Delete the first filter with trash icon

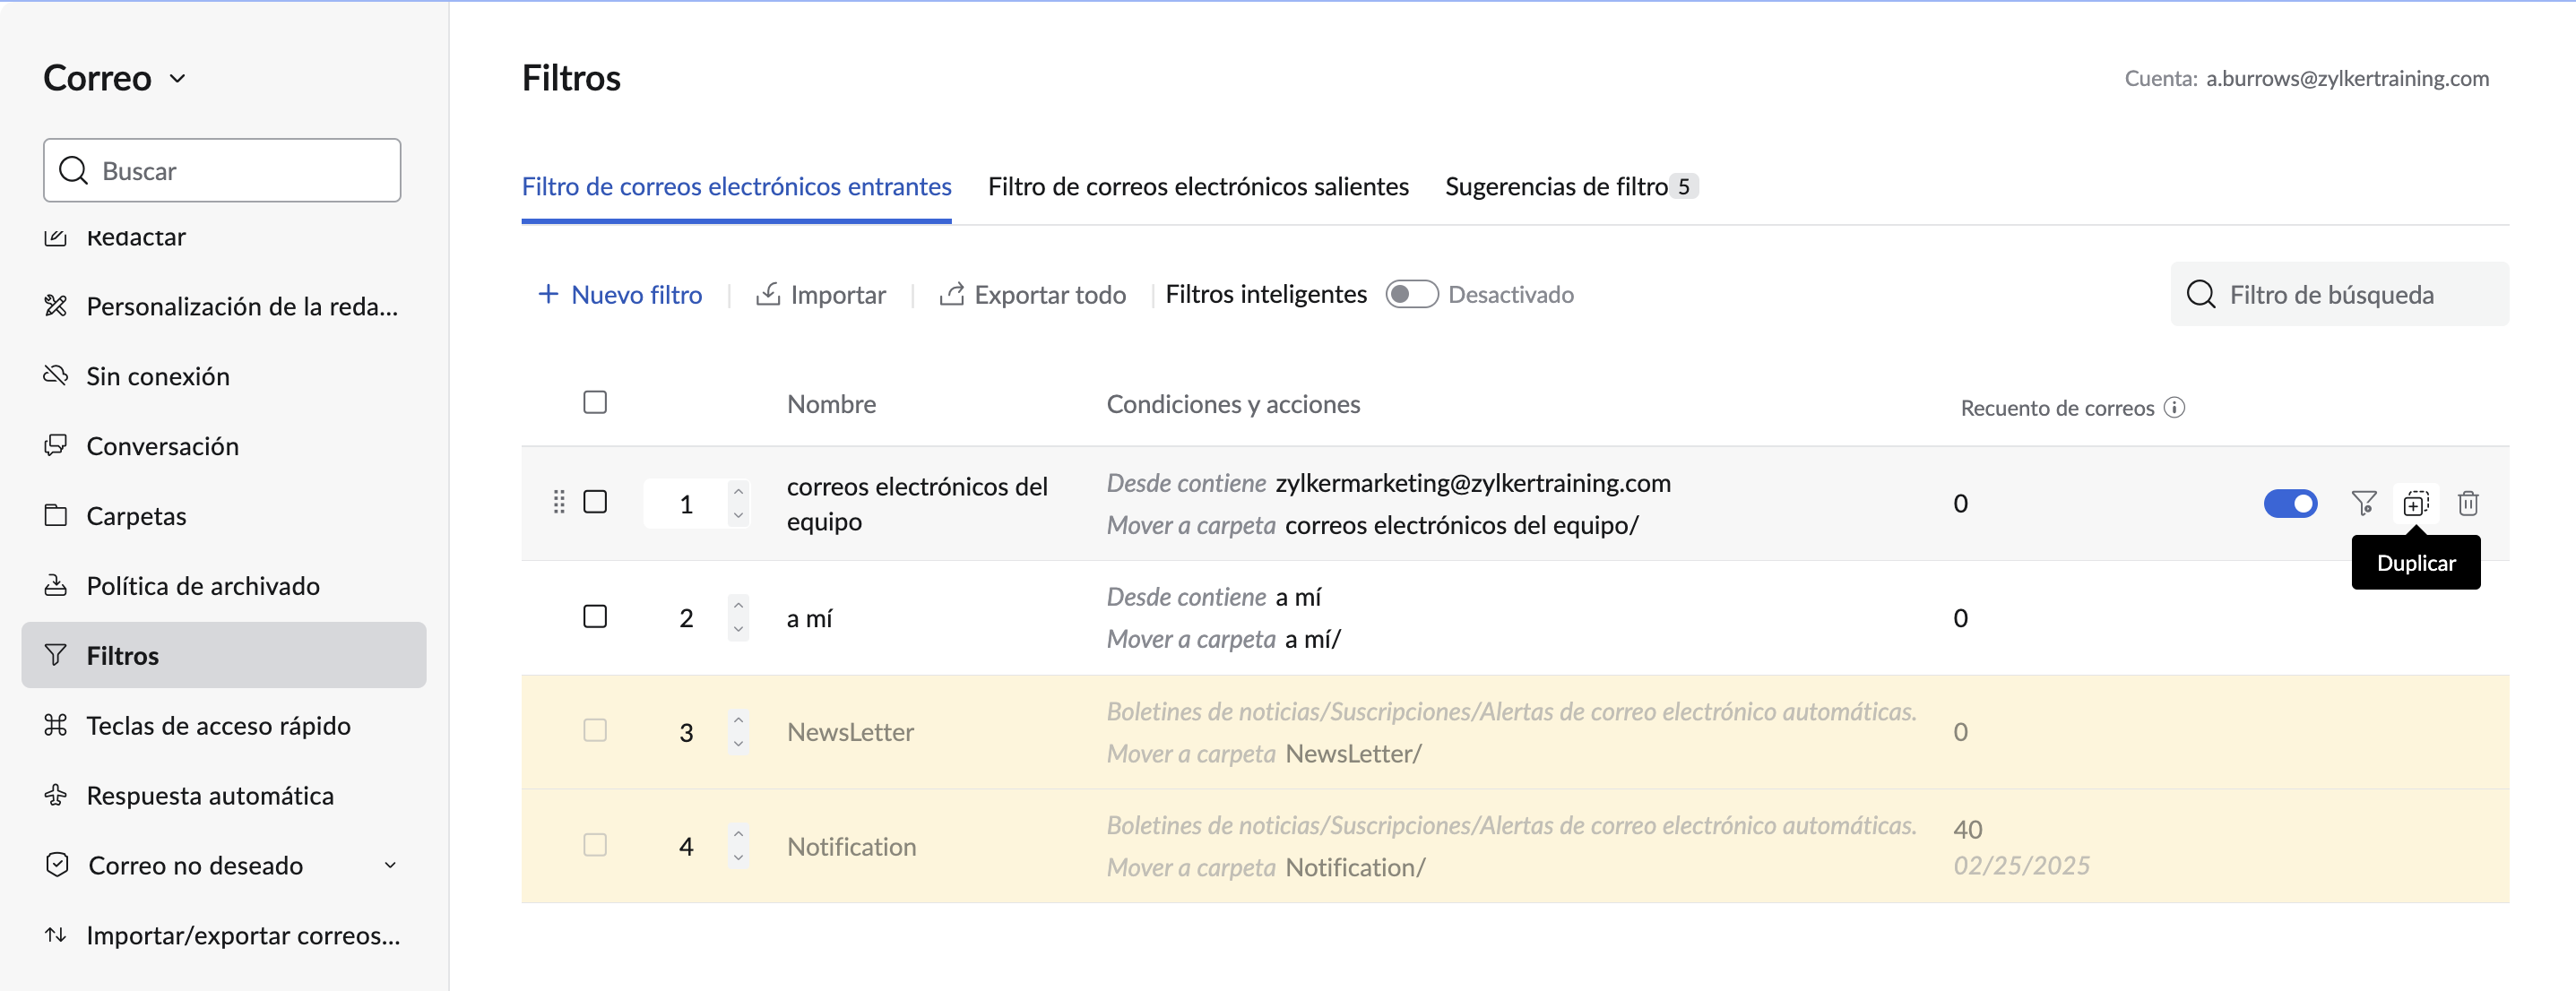(2468, 503)
